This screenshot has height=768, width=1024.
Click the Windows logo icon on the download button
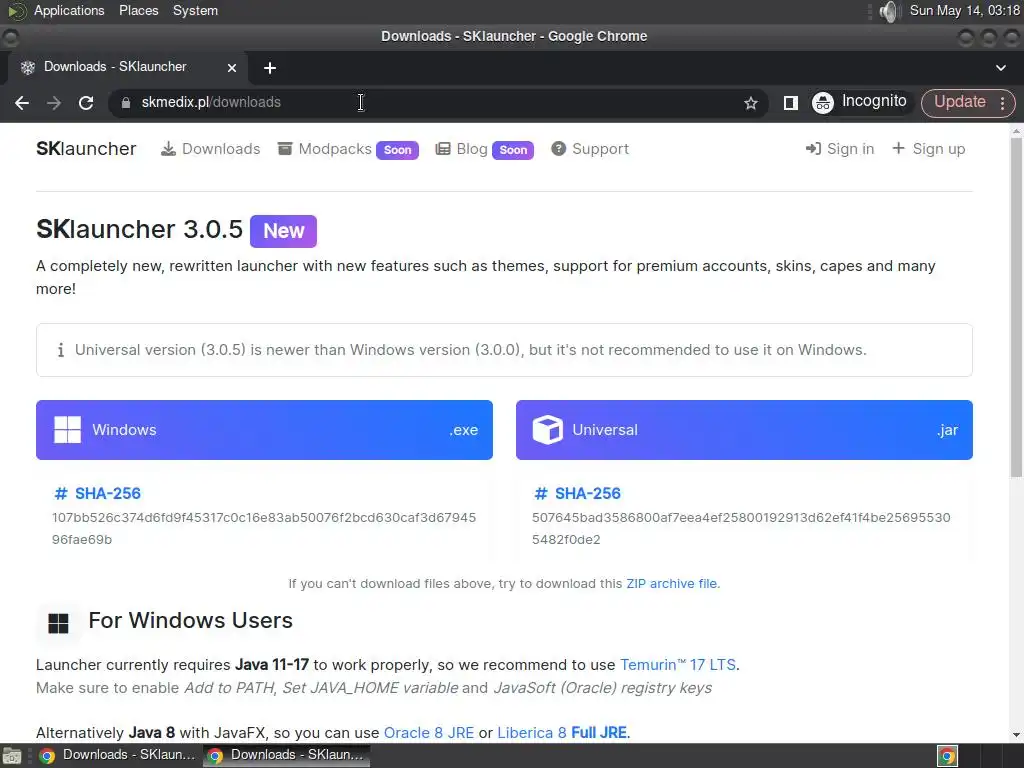click(x=67, y=430)
